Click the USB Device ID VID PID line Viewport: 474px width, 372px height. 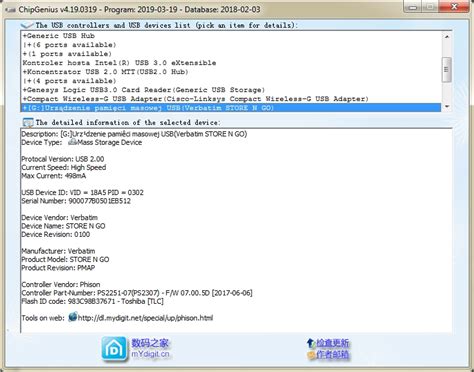(x=83, y=192)
